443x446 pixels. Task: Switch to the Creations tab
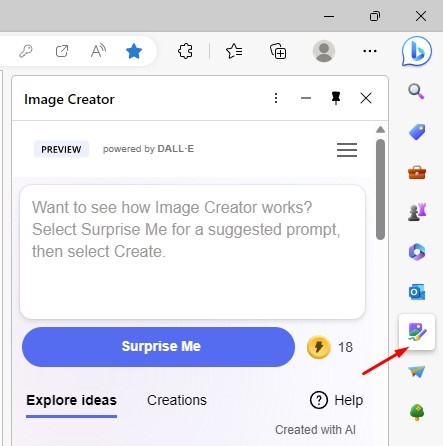(177, 400)
